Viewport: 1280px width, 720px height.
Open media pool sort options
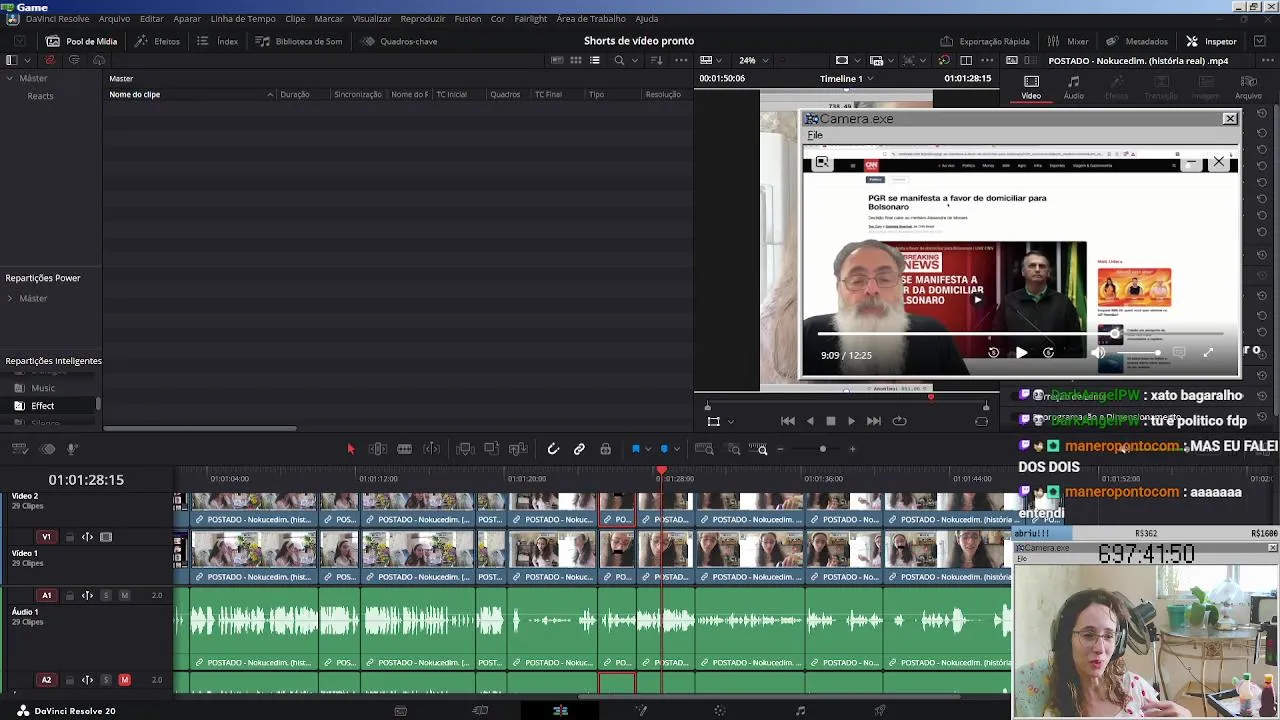pos(656,60)
